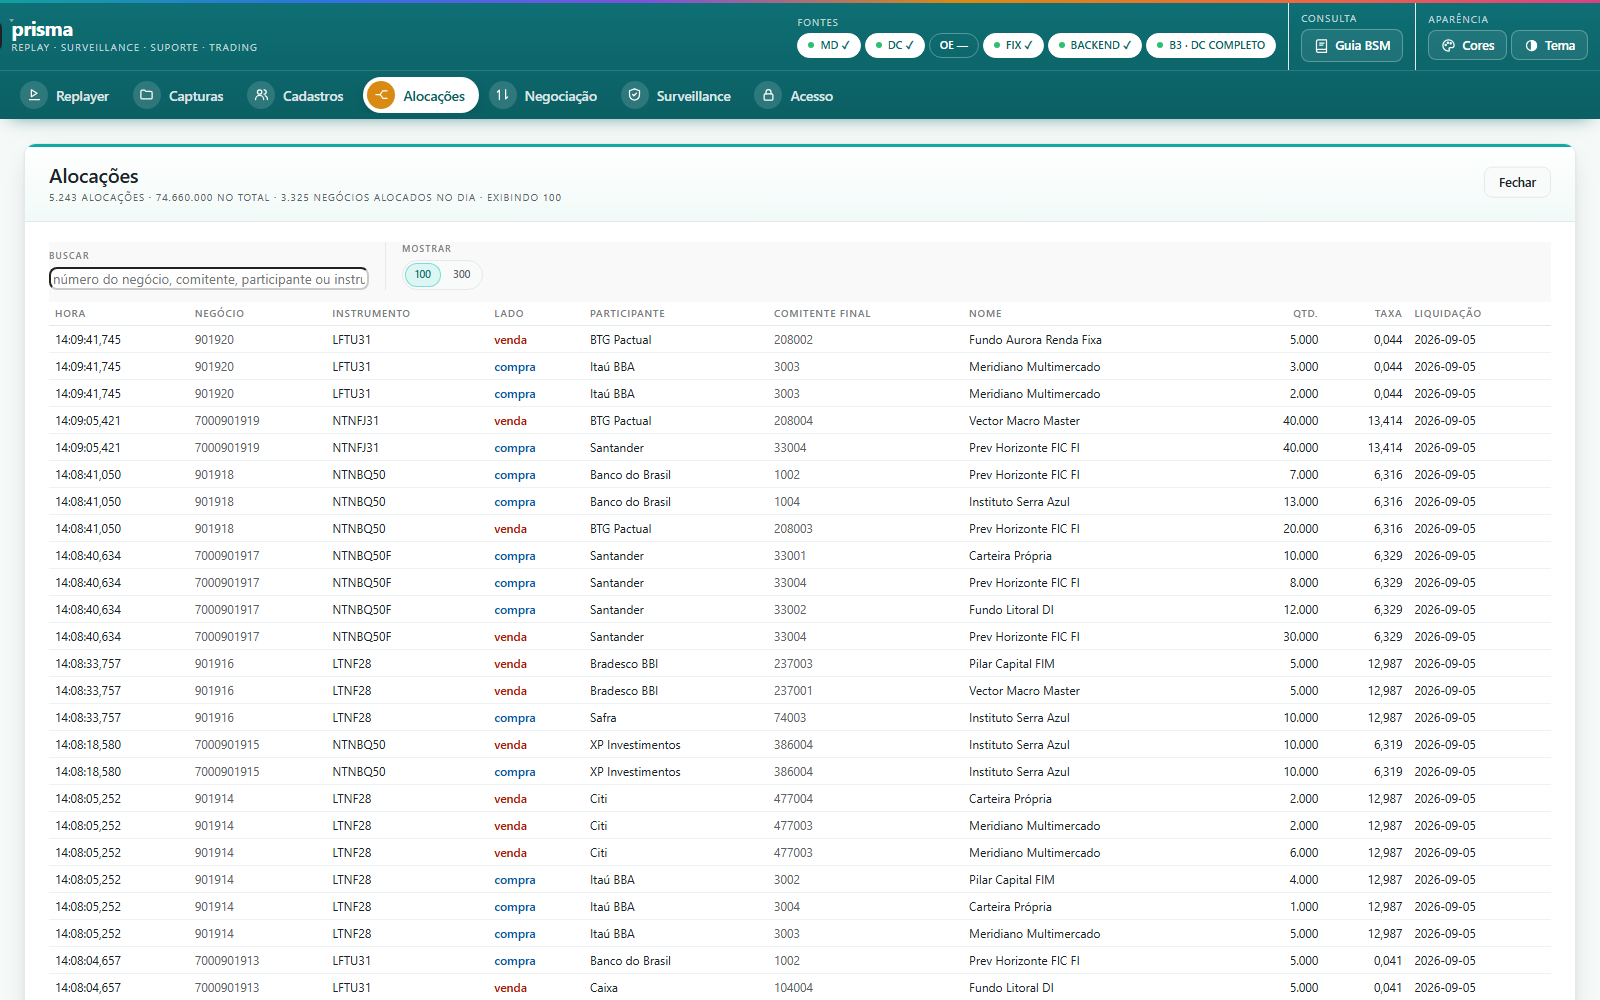This screenshot has height=1000, width=1600.
Task: Switch the Tema setting
Action: point(1549,45)
